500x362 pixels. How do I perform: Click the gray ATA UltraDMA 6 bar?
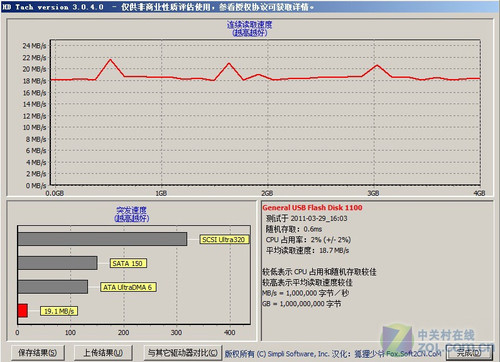[53, 287]
